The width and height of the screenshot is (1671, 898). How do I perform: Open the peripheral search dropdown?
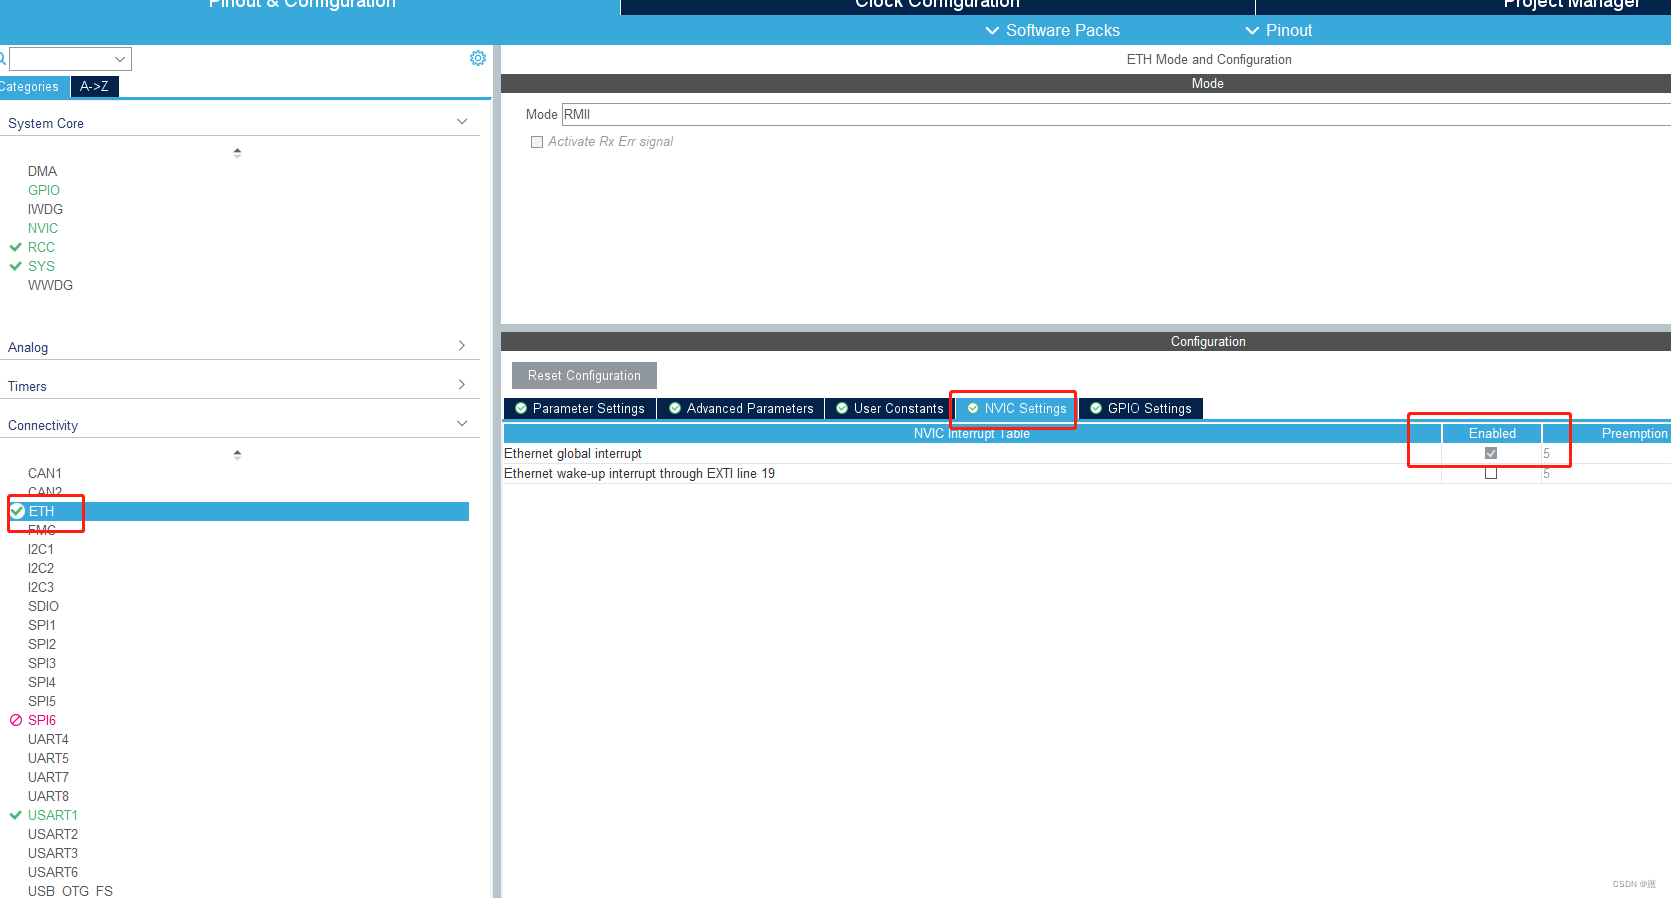click(x=120, y=59)
